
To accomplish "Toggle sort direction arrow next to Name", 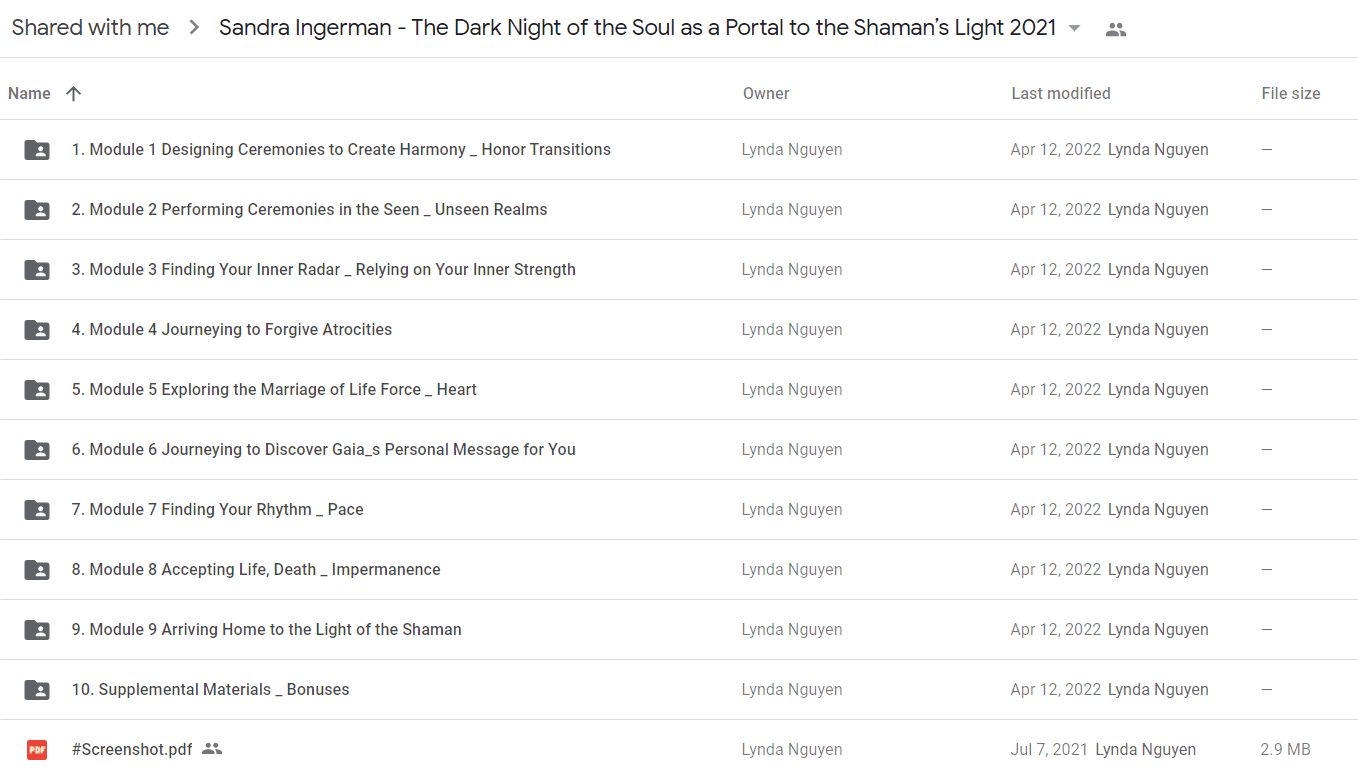I will point(73,93).
